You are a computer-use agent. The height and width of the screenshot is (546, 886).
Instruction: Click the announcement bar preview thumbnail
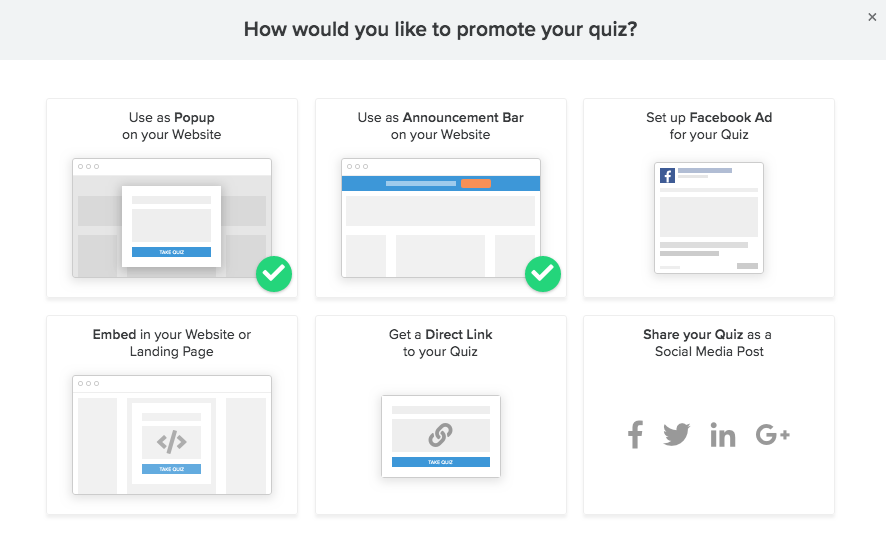440,217
